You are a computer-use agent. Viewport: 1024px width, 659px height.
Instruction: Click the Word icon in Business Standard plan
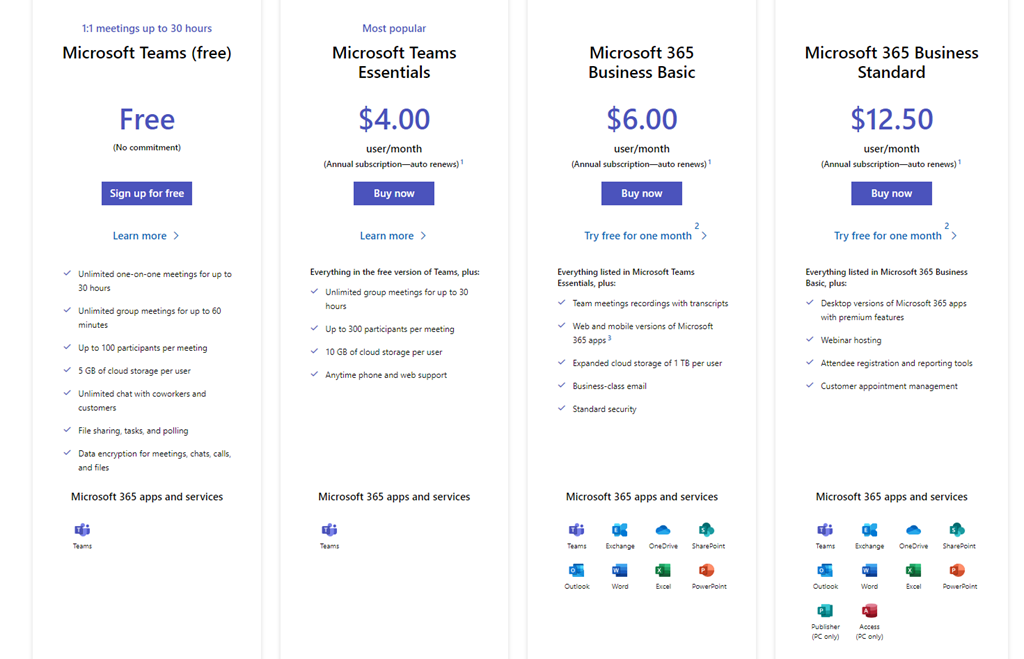869,570
